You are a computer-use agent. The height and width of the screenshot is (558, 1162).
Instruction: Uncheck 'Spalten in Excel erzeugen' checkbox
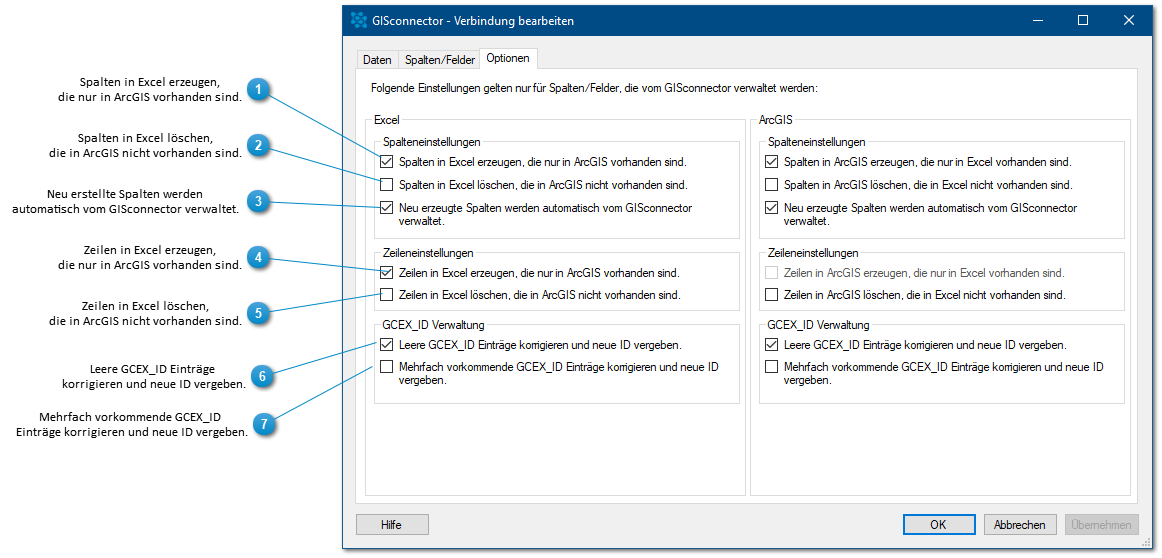pyautogui.click(x=386, y=161)
